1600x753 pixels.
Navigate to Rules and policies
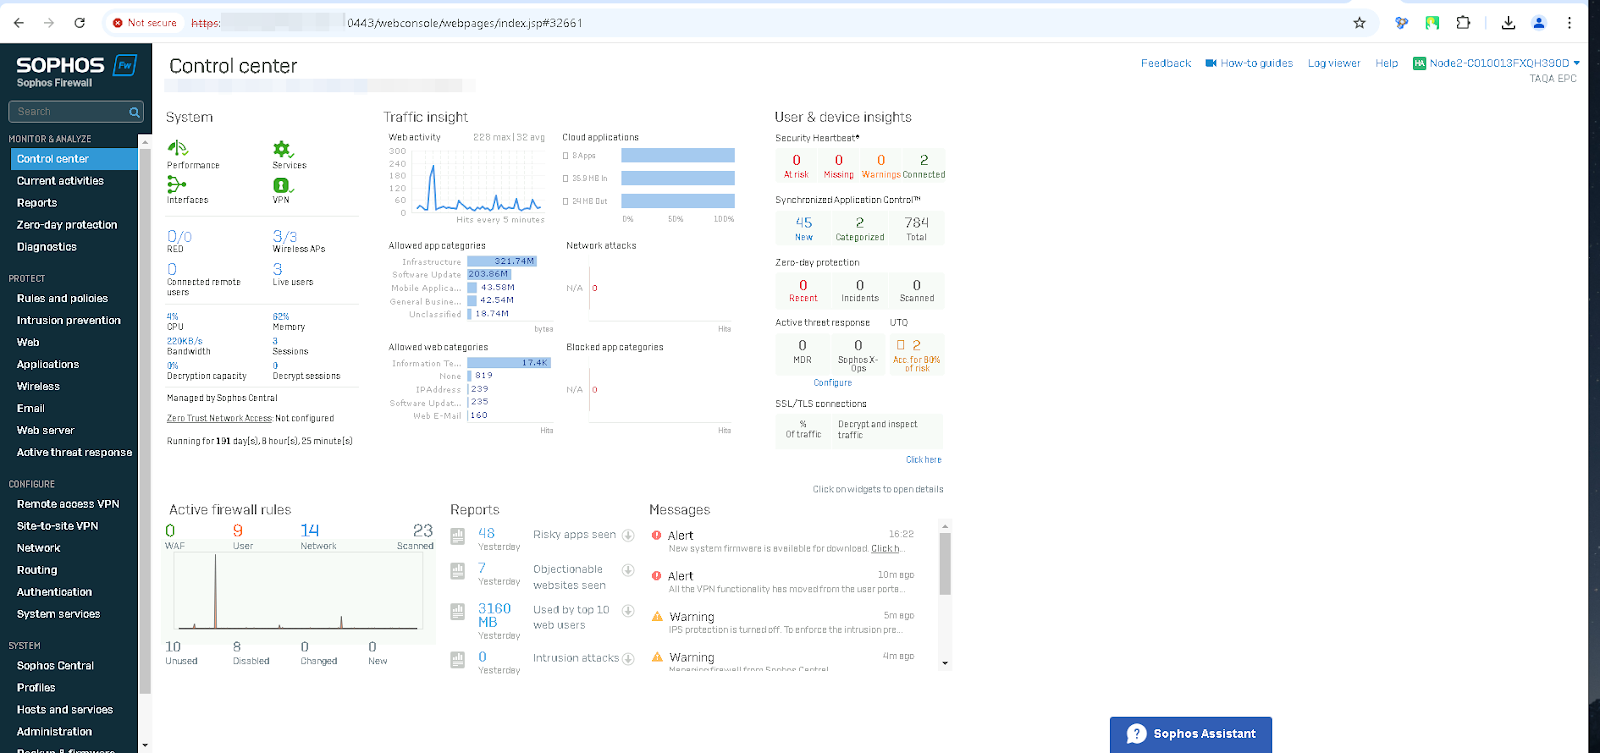tap(62, 299)
